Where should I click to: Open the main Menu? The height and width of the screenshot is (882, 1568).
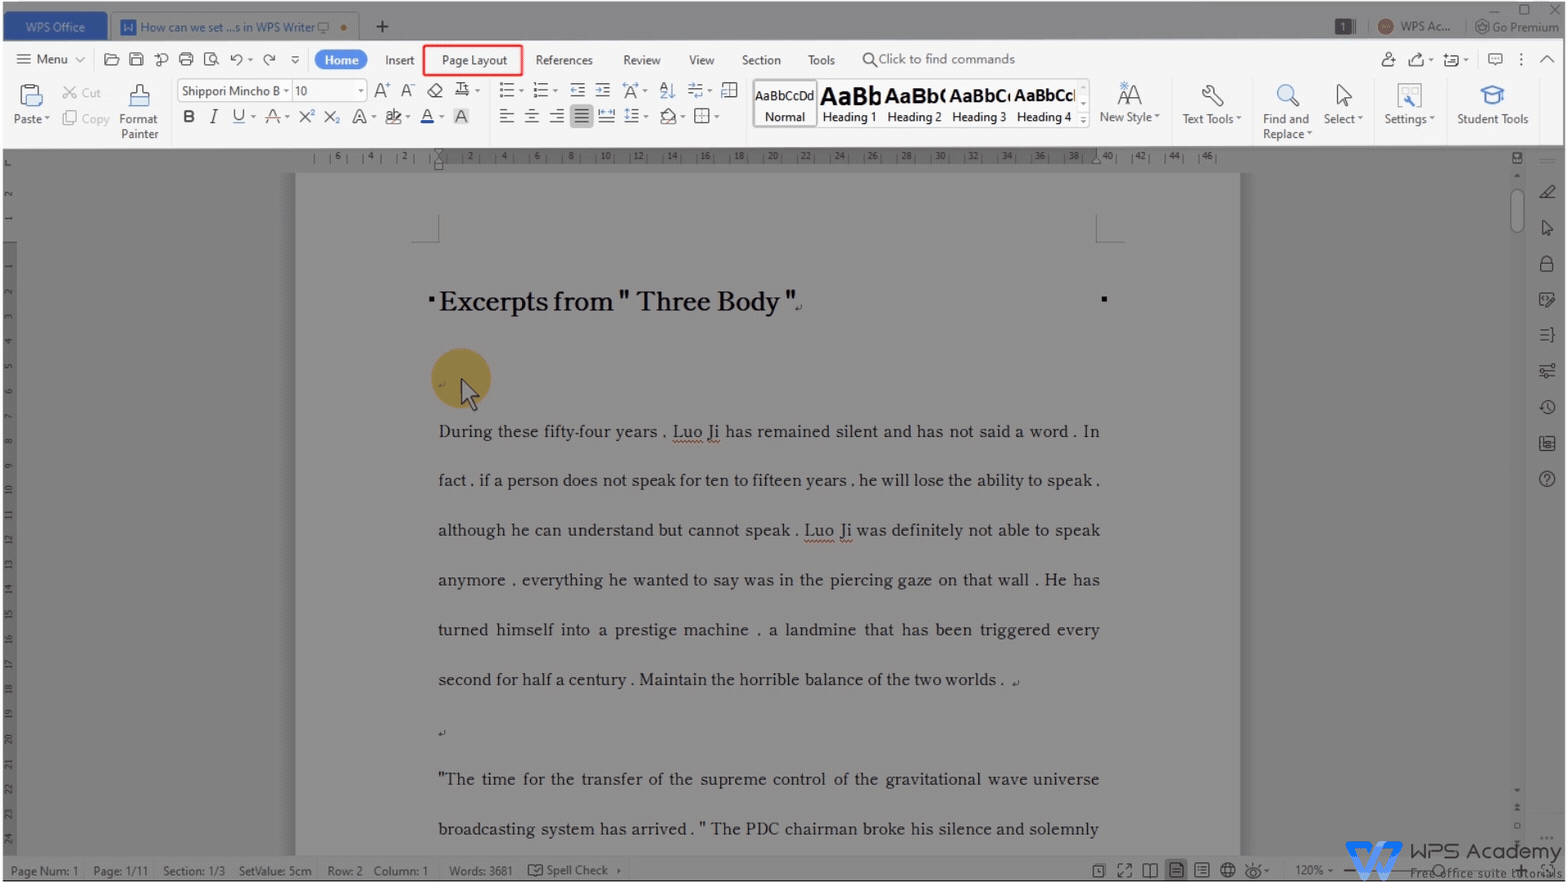50,60
